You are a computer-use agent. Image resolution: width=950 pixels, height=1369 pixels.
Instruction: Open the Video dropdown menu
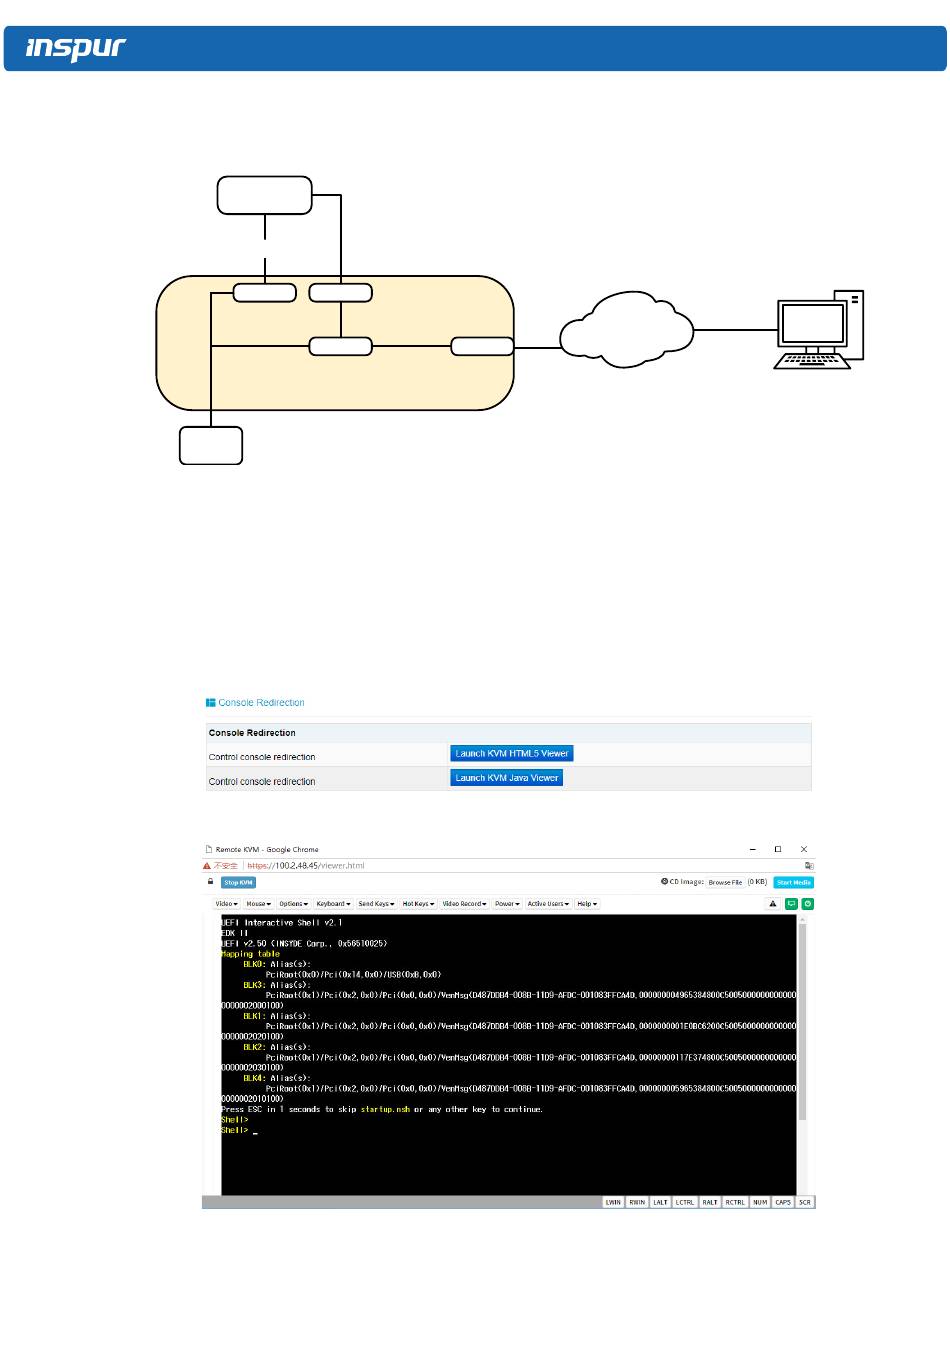[227, 904]
